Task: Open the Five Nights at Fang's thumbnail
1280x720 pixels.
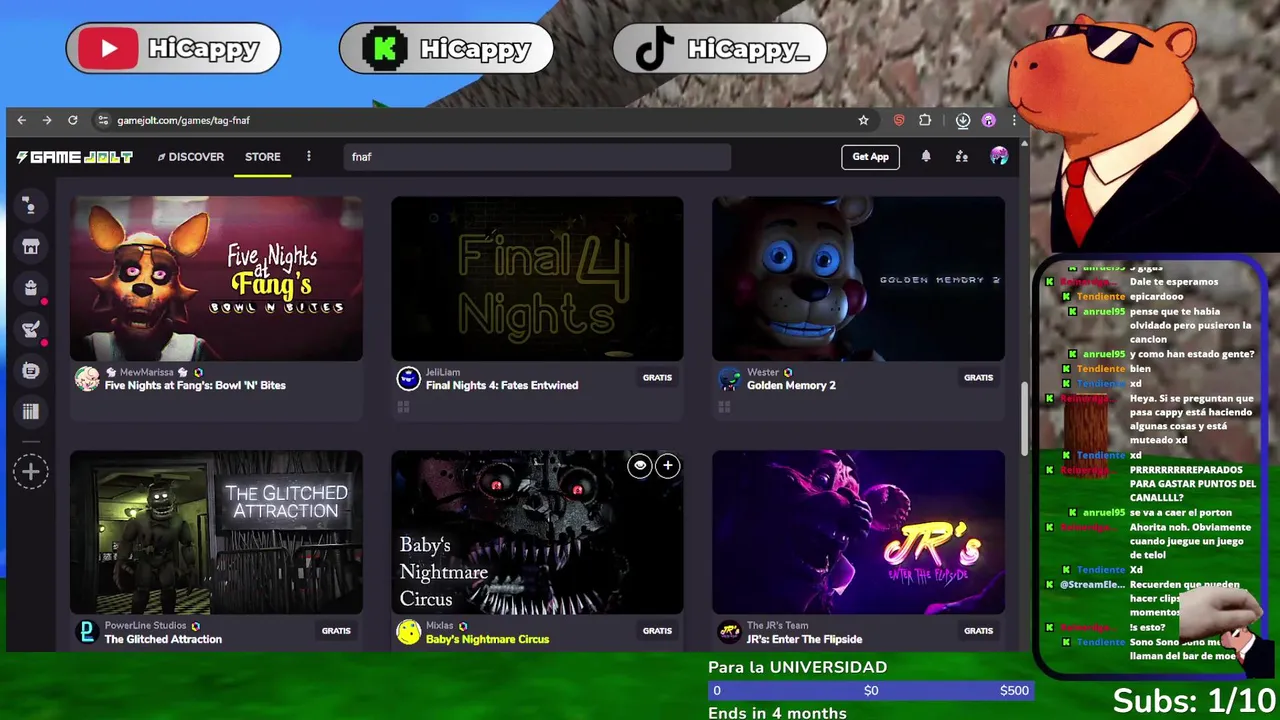Action: [216, 278]
